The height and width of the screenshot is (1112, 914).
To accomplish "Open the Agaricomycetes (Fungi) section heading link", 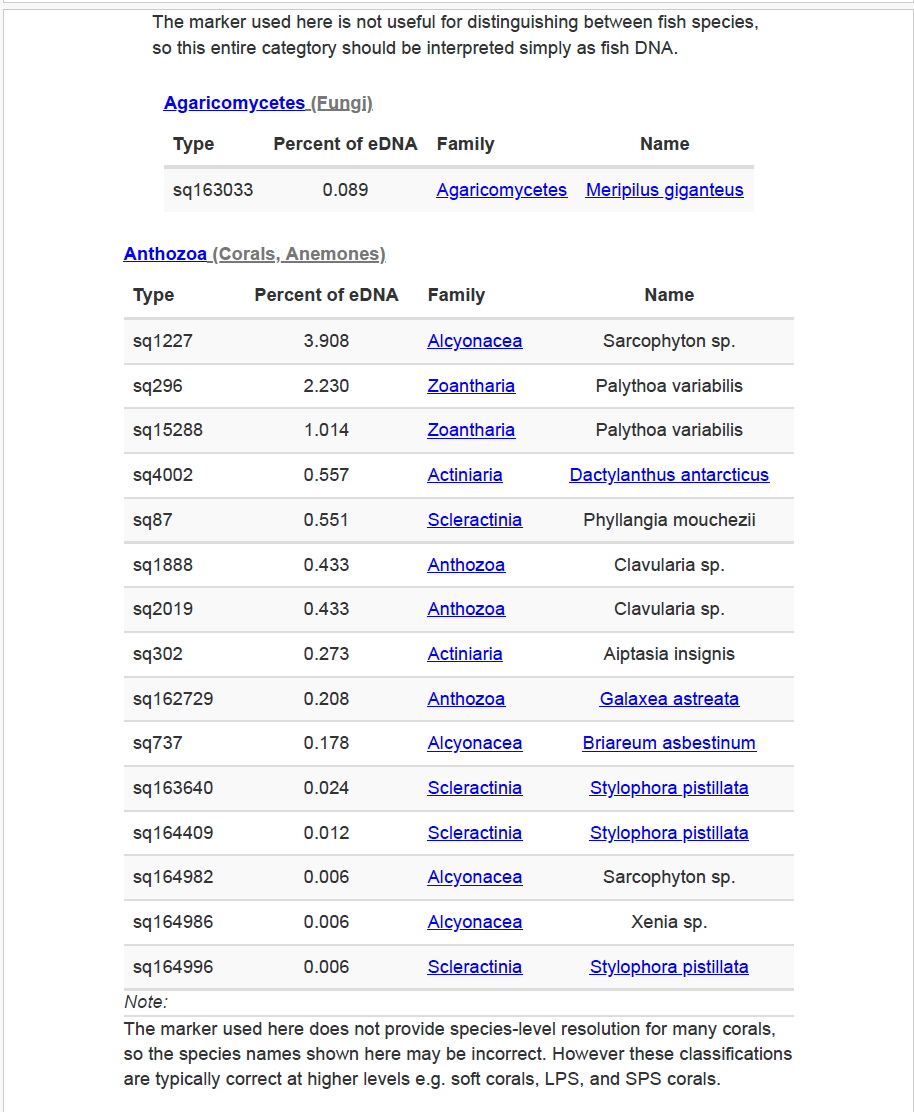I will [268, 104].
